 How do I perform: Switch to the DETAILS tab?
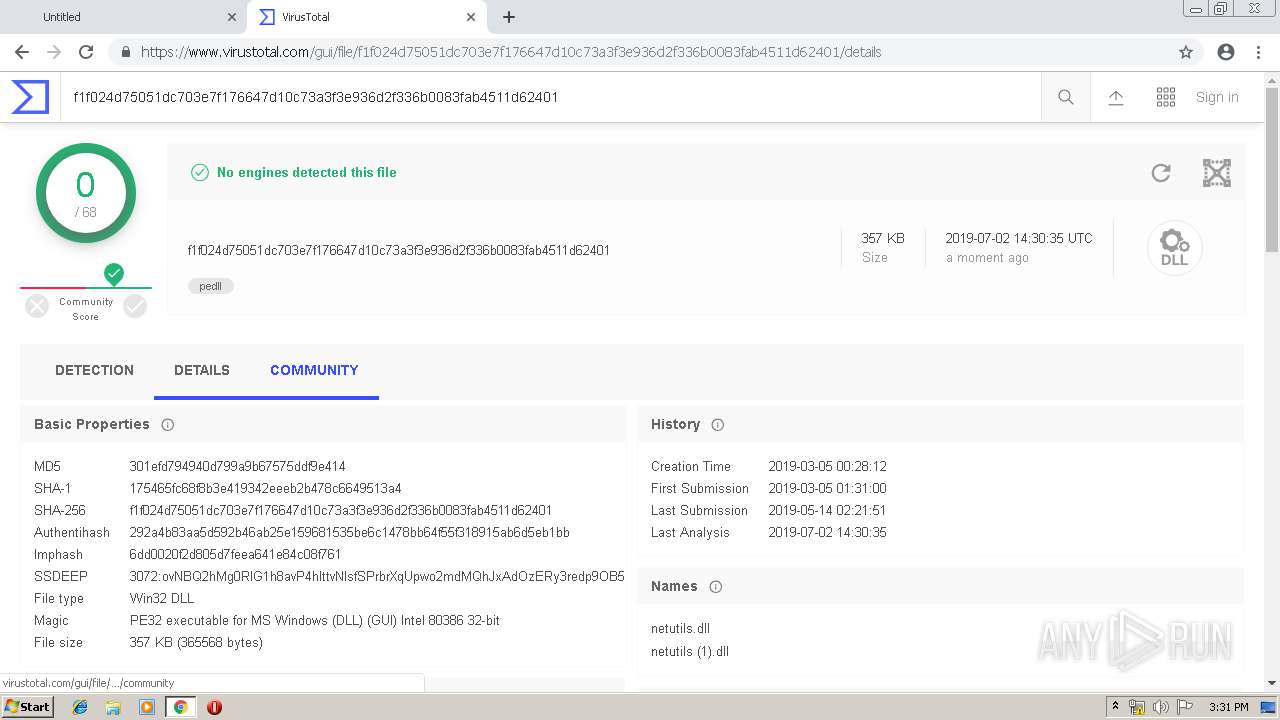[x=202, y=370]
